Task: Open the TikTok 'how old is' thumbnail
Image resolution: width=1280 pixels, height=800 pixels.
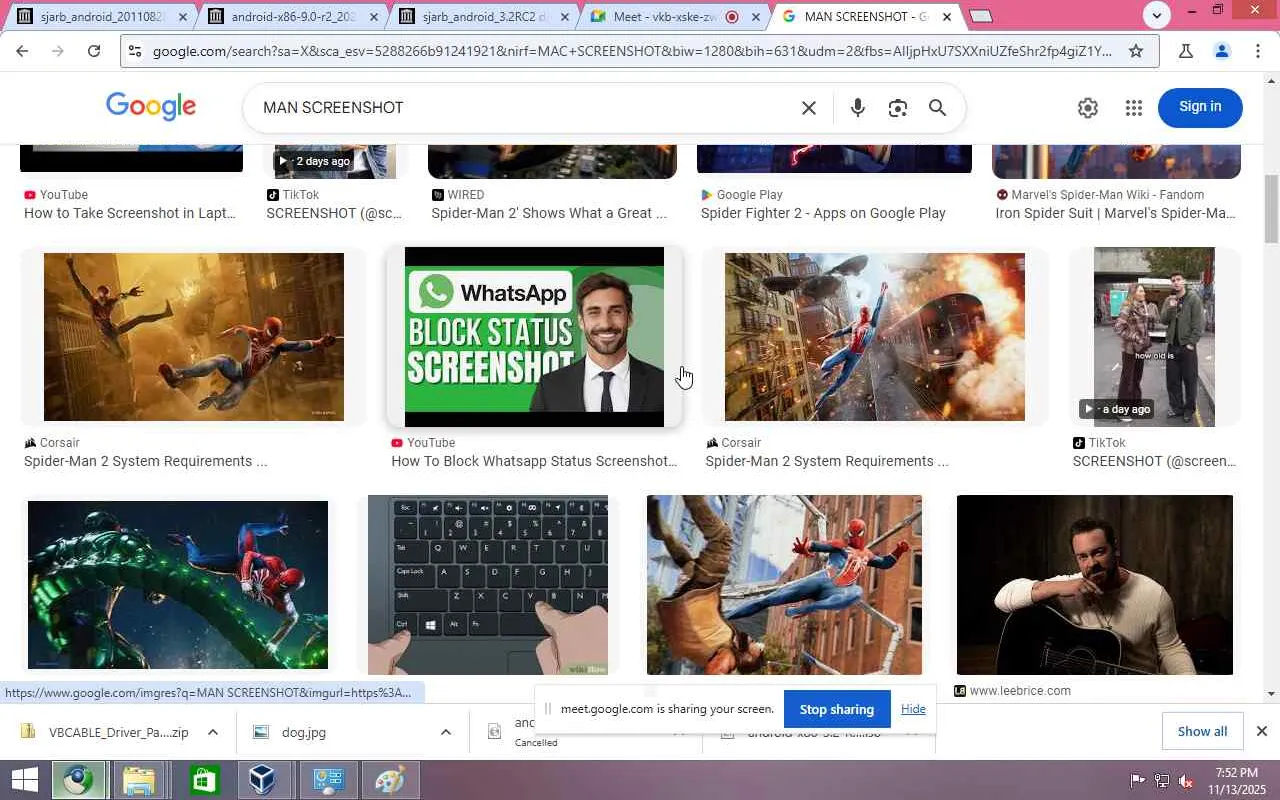Action: (1154, 337)
